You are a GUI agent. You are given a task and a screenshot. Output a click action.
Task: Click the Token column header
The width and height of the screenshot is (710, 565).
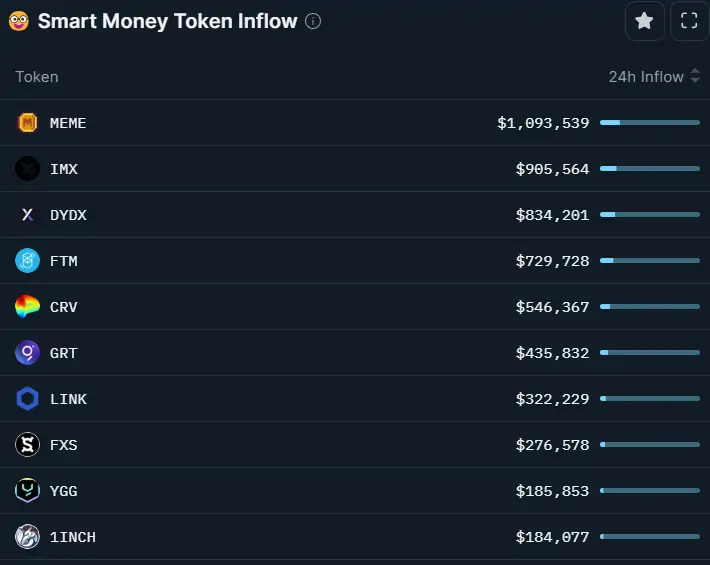click(37, 77)
